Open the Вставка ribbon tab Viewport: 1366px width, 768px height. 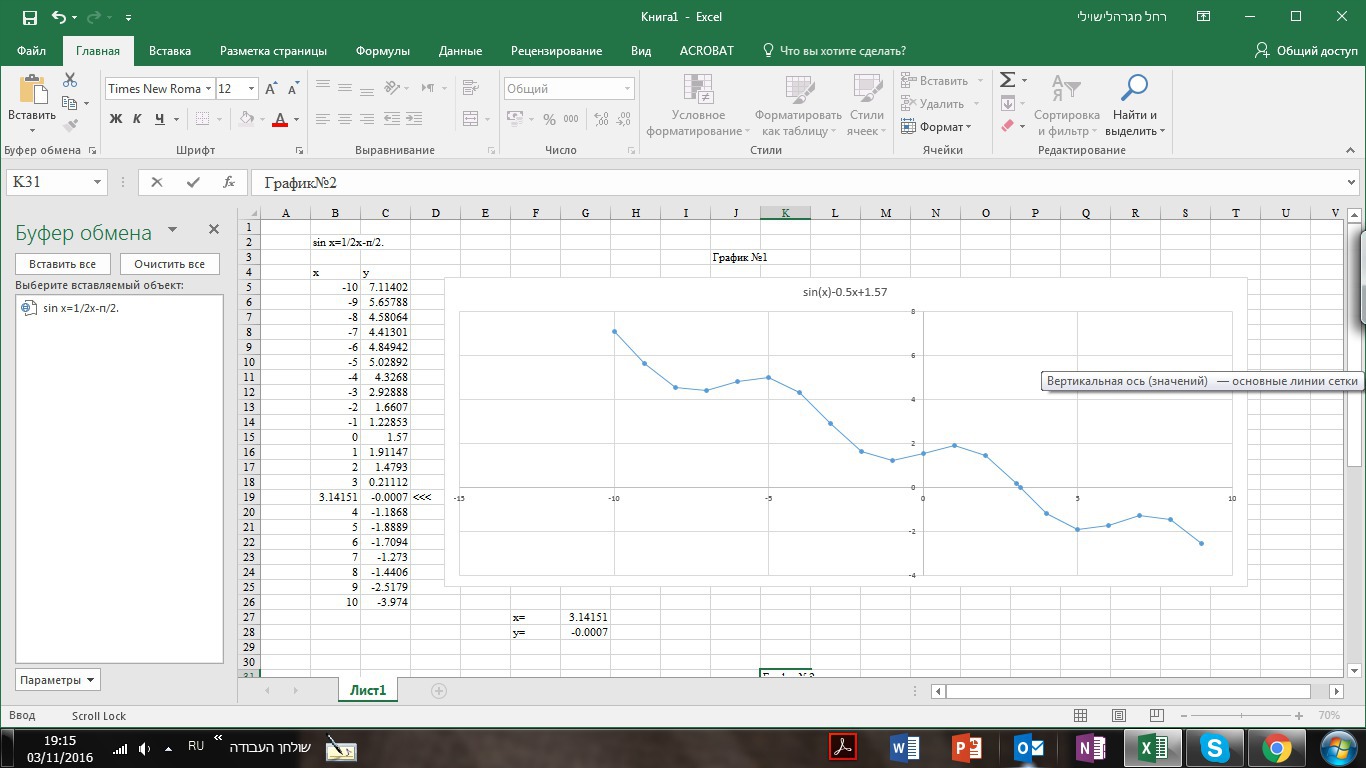170,51
